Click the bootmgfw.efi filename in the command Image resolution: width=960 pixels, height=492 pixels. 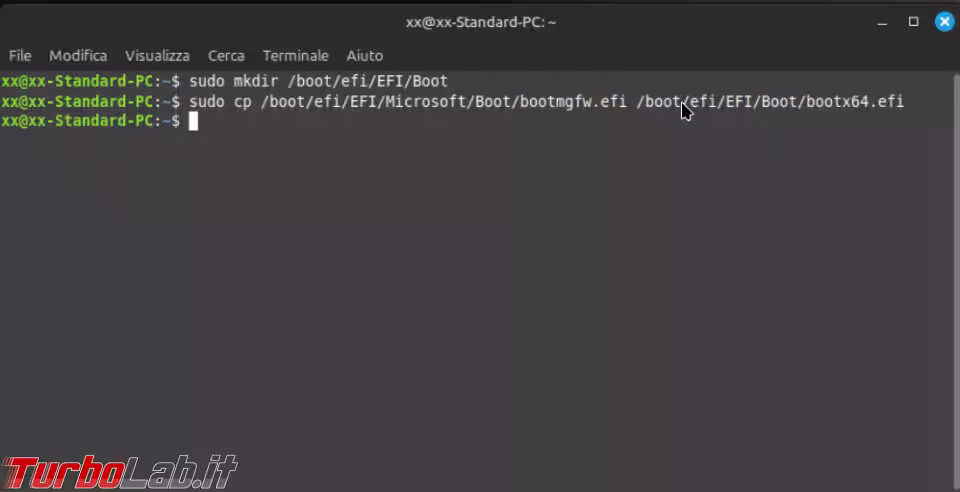point(573,102)
